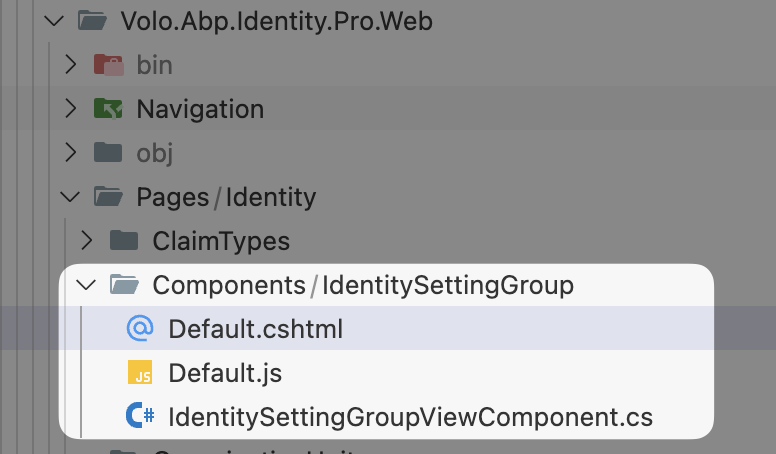The image size is (776, 454).
Task: Select the Default.js file name
Action: coord(225,373)
